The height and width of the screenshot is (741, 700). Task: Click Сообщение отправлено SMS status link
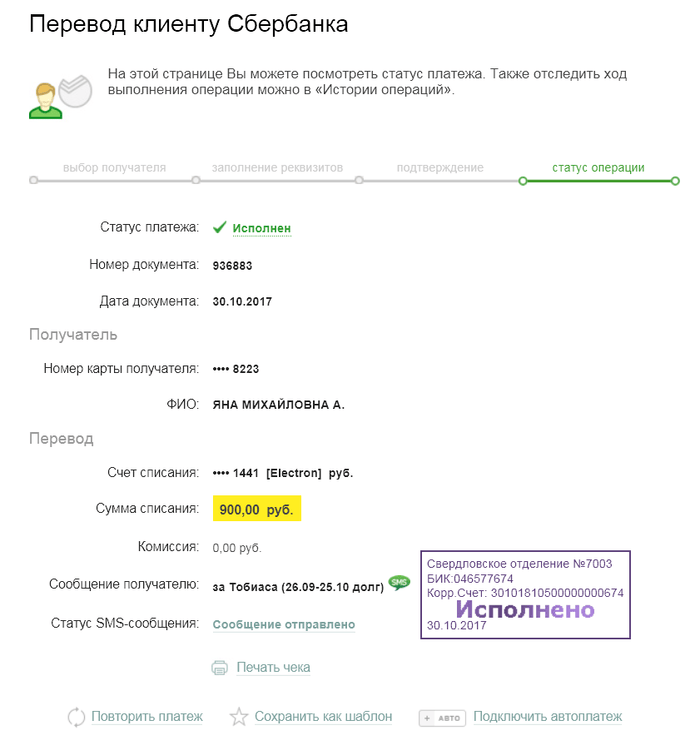(283, 624)
